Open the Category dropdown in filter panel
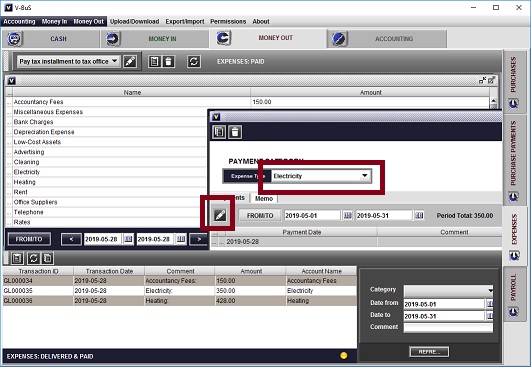The height and width of the screenshot is (367, 531). (x=448, y=290)
